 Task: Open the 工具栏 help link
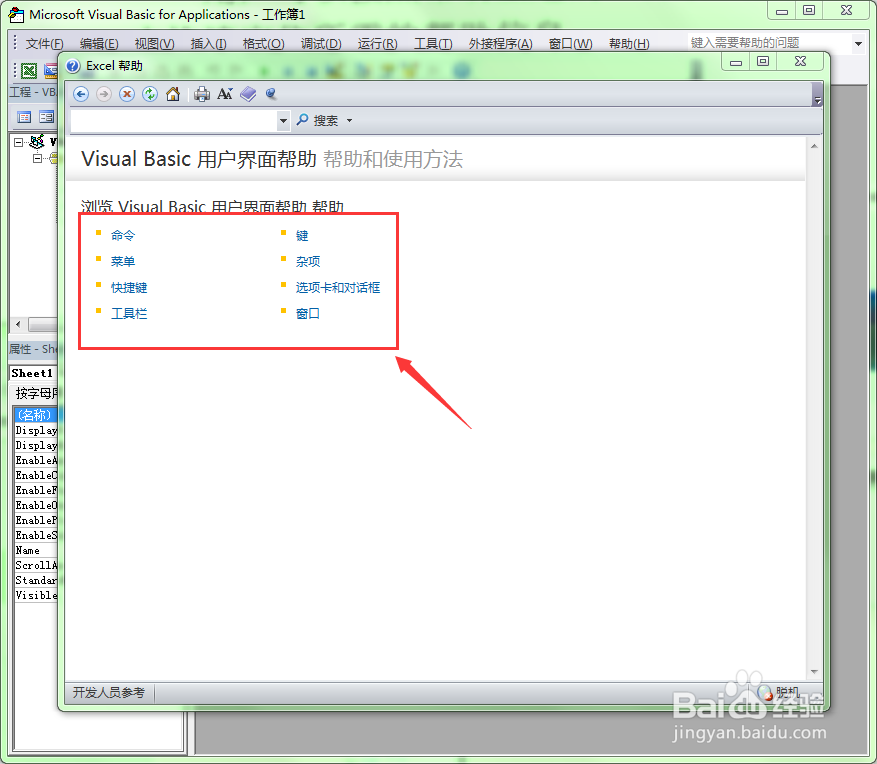(x=129, y=313)
